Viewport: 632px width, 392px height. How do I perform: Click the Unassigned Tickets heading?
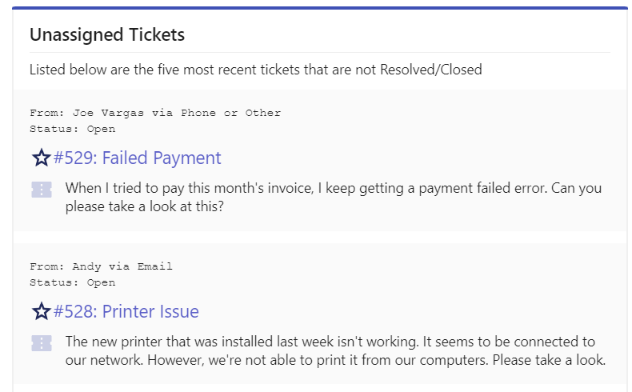[107, 35]
